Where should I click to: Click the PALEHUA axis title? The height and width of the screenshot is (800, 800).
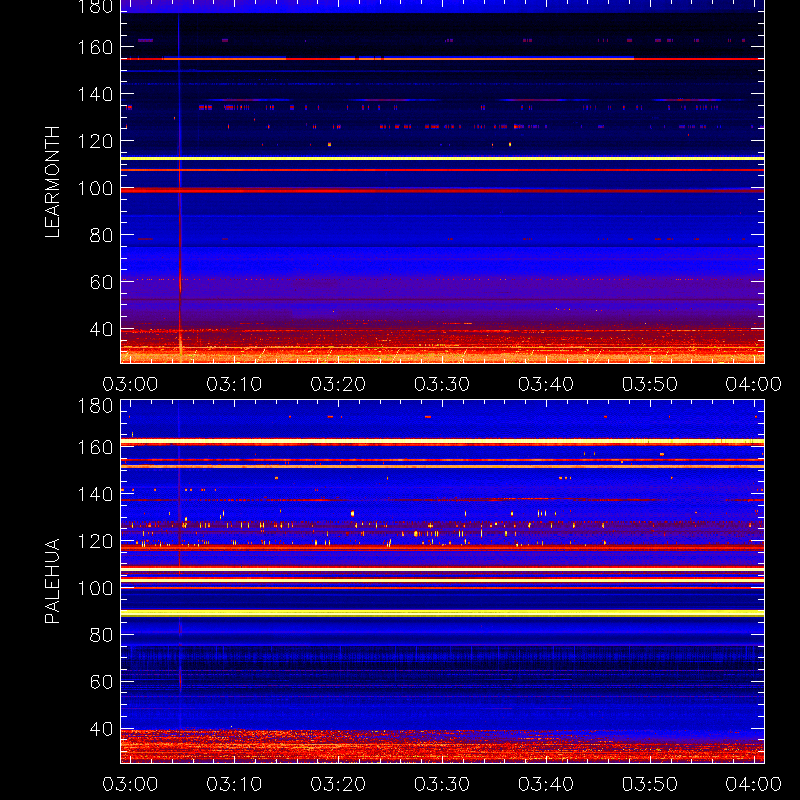(x=53, y=581)
